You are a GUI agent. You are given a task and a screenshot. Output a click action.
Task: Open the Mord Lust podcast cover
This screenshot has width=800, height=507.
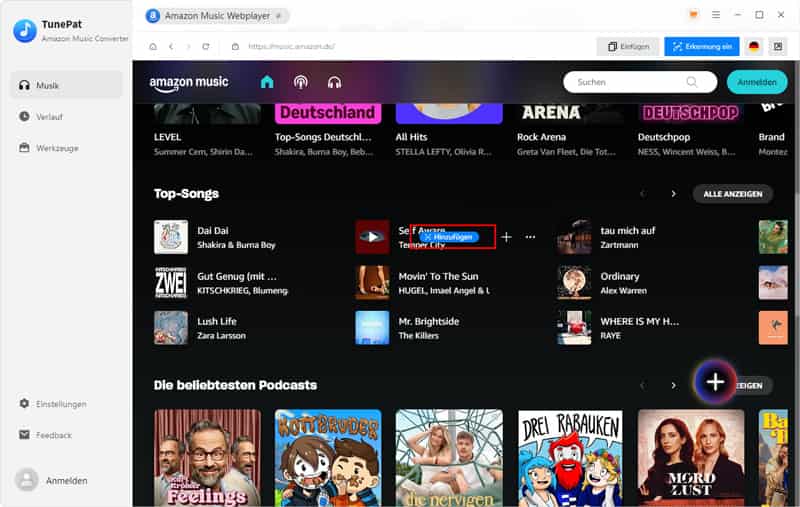(x=691, y=458)
